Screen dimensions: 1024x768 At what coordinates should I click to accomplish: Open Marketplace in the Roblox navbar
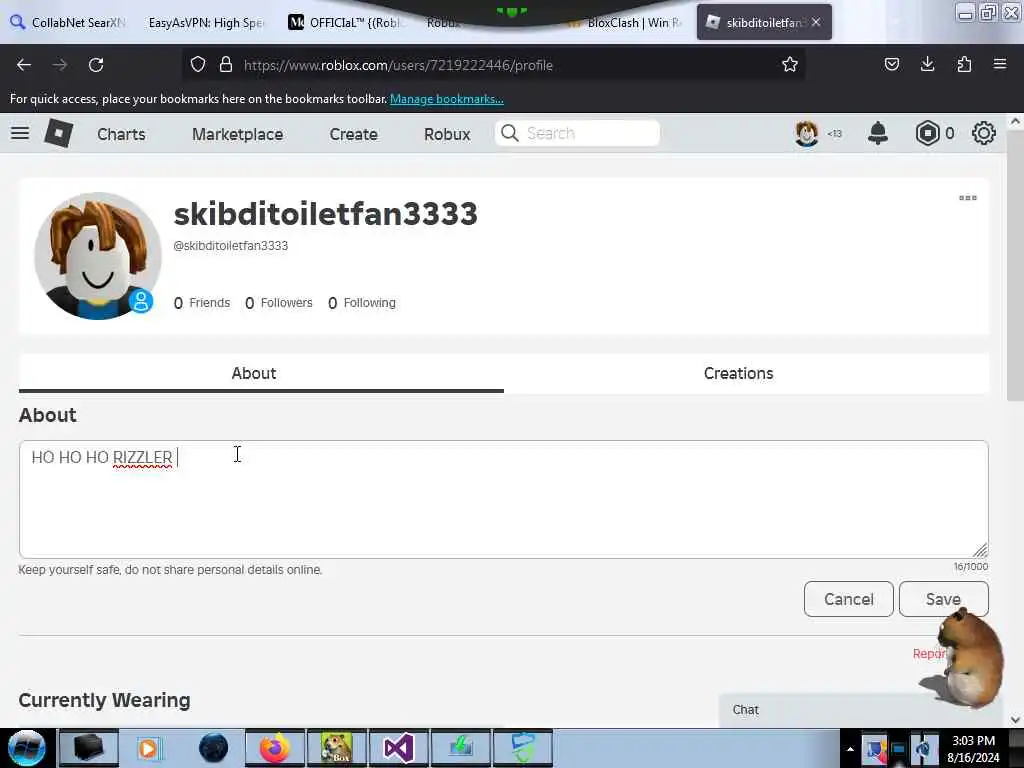(x=238, y=134)
